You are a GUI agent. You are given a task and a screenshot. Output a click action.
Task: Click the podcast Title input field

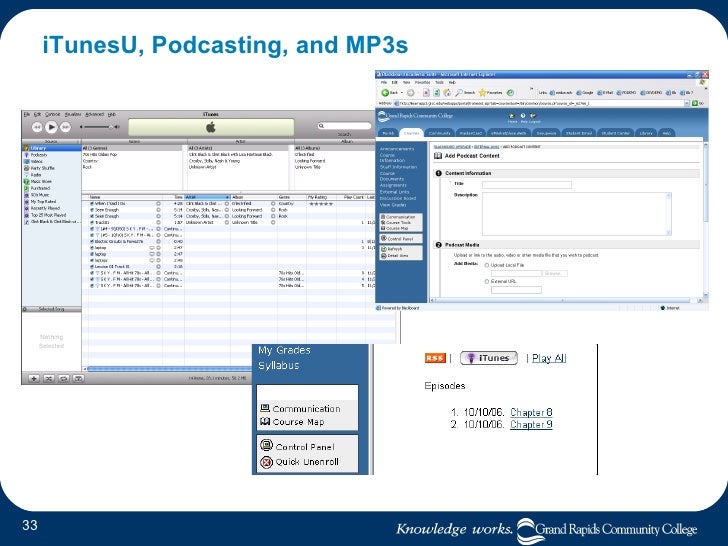coord(527,185)
